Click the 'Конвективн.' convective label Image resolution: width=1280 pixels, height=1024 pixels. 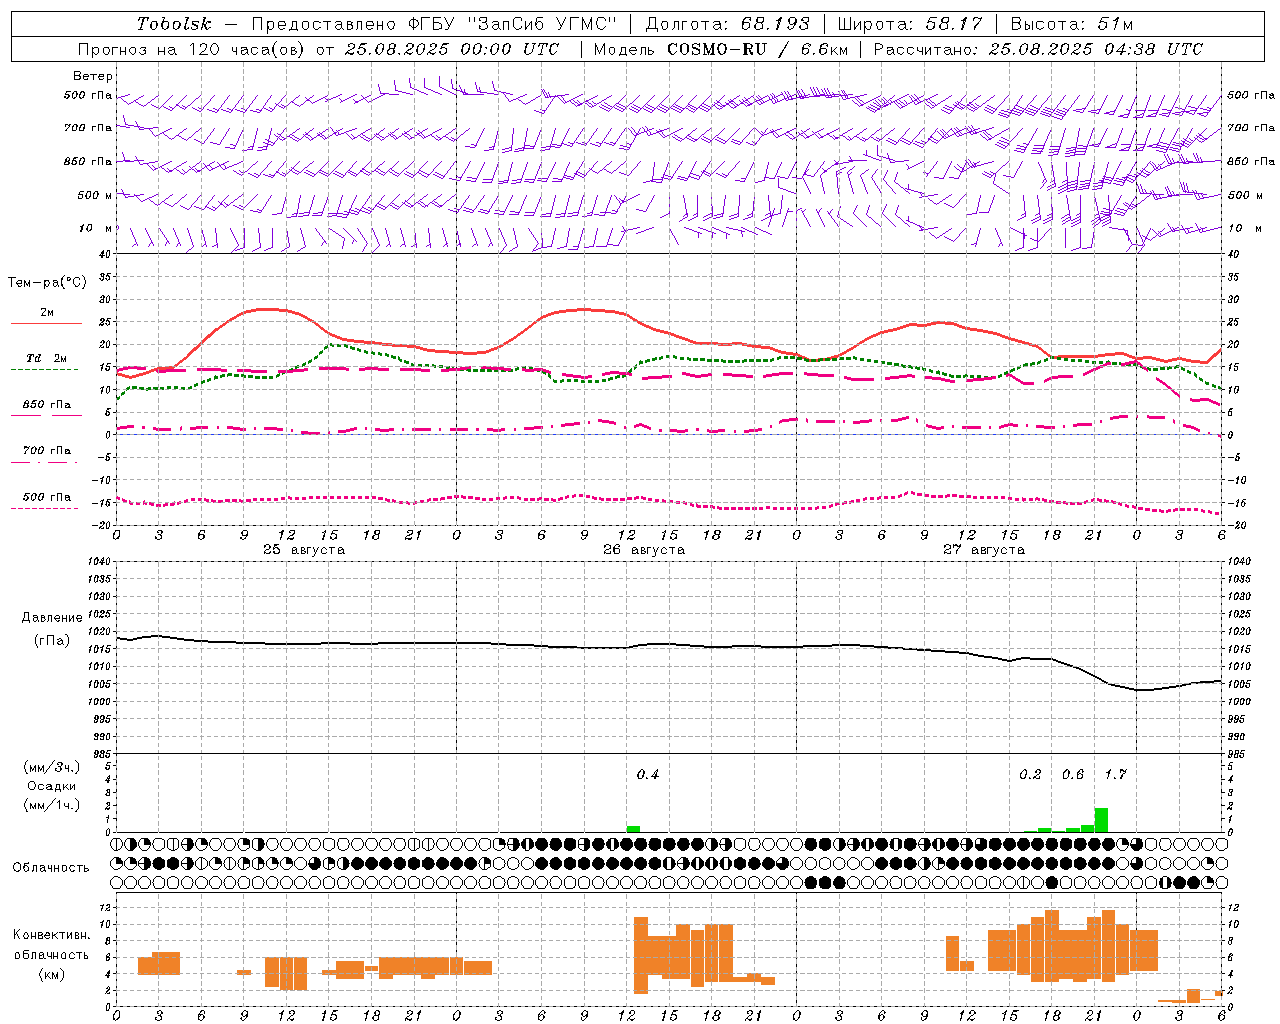(x=52, y=935)
